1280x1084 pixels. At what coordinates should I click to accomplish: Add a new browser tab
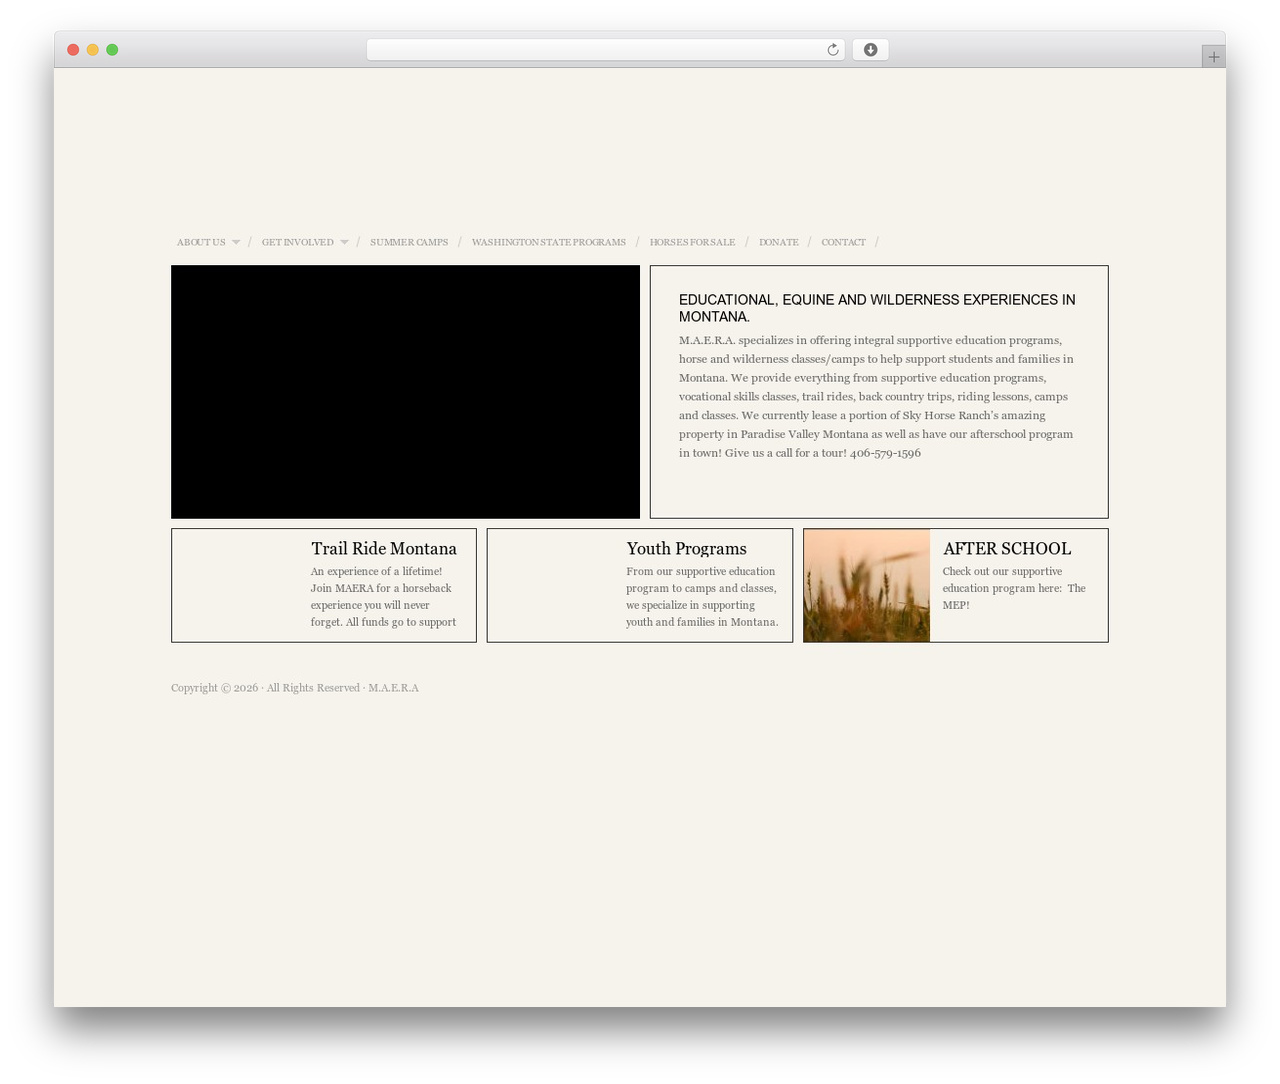[x=1213, y=57]
